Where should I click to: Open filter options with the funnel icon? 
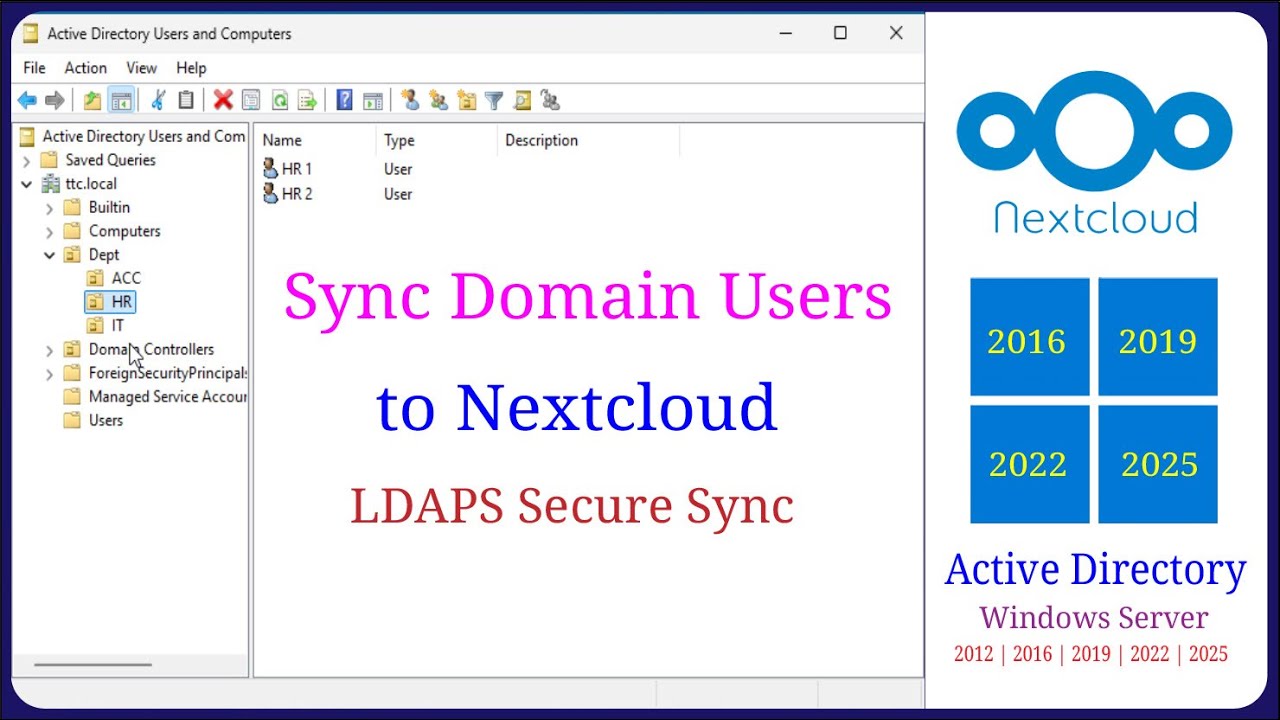pos(494,100)
